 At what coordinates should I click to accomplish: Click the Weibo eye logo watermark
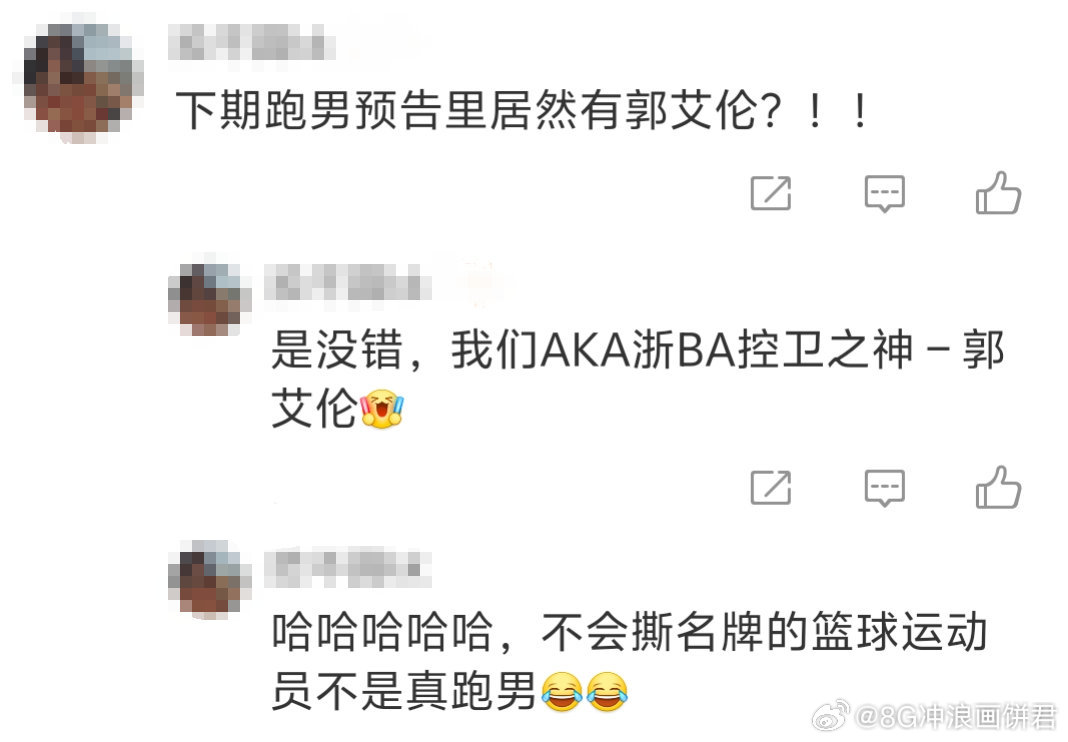click(x=830, y=715)
